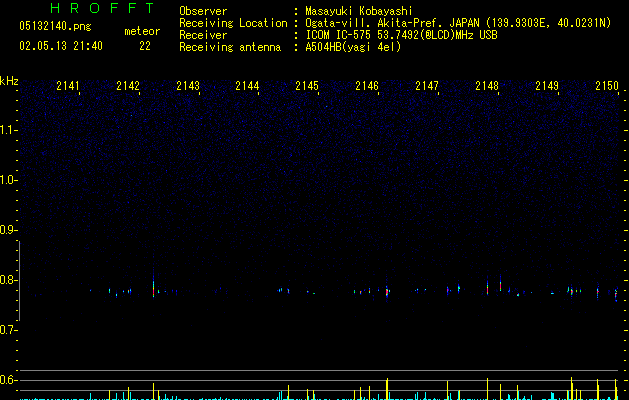Click the 2148 time axis marker
The image size is (629, 400).
(487, 85)
